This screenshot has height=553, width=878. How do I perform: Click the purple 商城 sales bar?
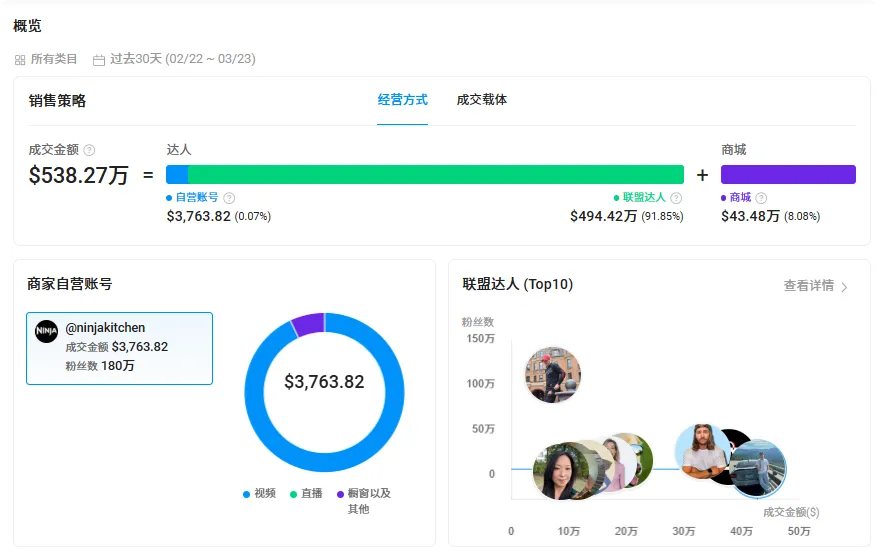[788, 174]
